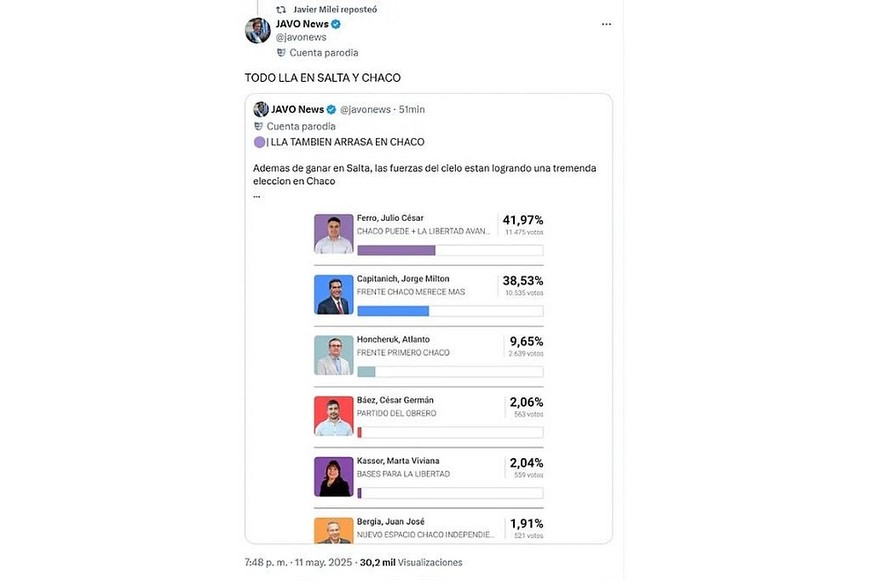The height and width of the screenshot is (580, 870).
Task: Click the 7:48 p. m. timestamp
Action: [268, 563]
